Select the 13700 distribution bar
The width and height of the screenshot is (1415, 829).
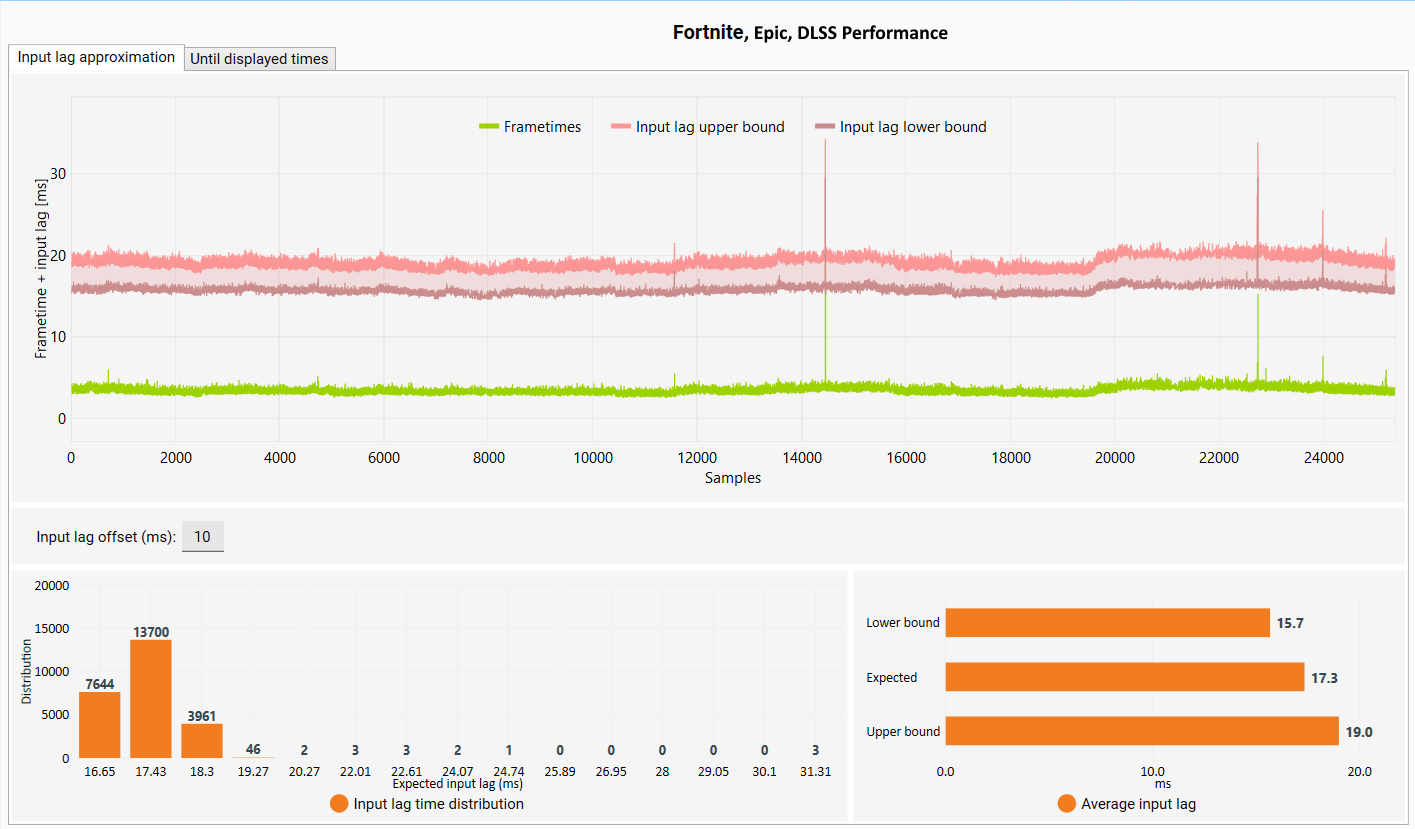point(151,699)
